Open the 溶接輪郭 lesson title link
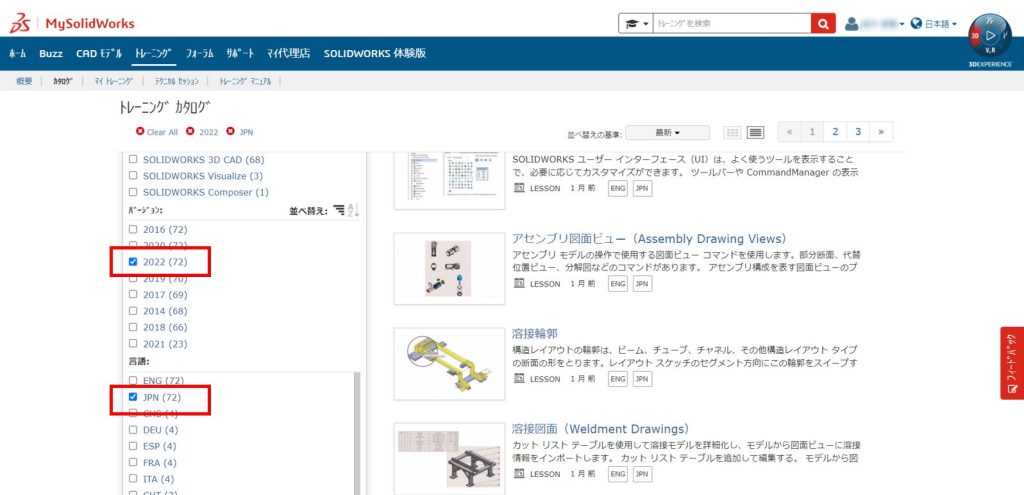 535,334
